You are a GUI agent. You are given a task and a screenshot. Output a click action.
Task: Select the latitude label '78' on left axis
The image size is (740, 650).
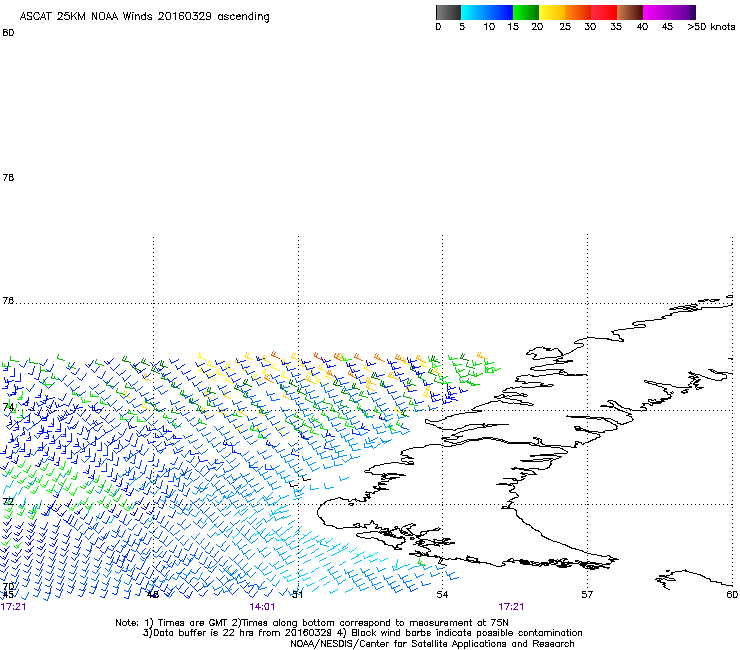[x=8, y=177]
